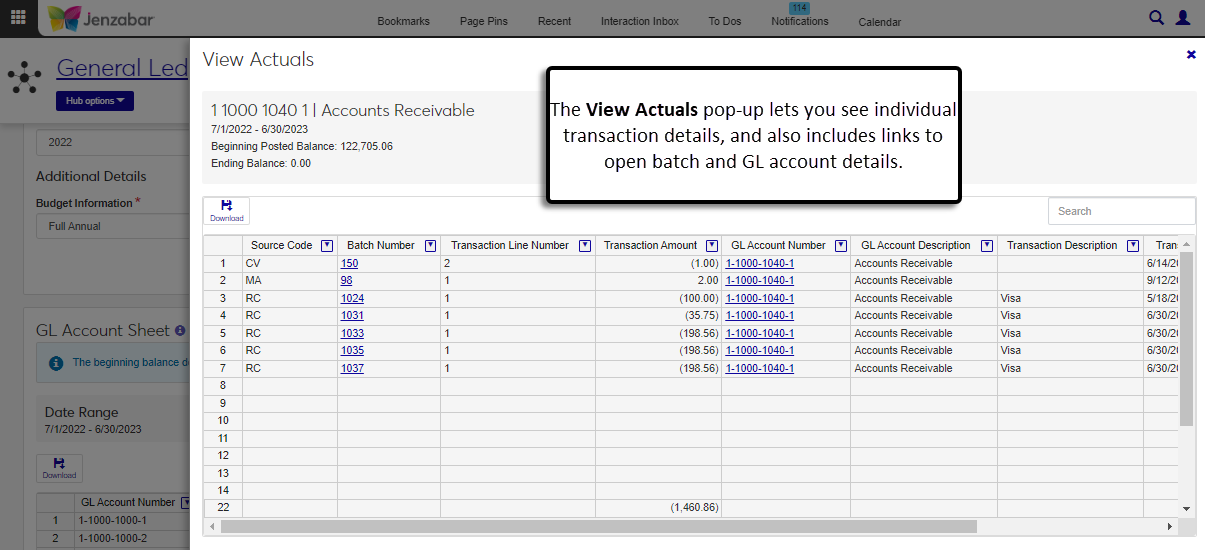Click Download icon in View Actuals
The image size is (1205, 550).
(x=226, y=210)
